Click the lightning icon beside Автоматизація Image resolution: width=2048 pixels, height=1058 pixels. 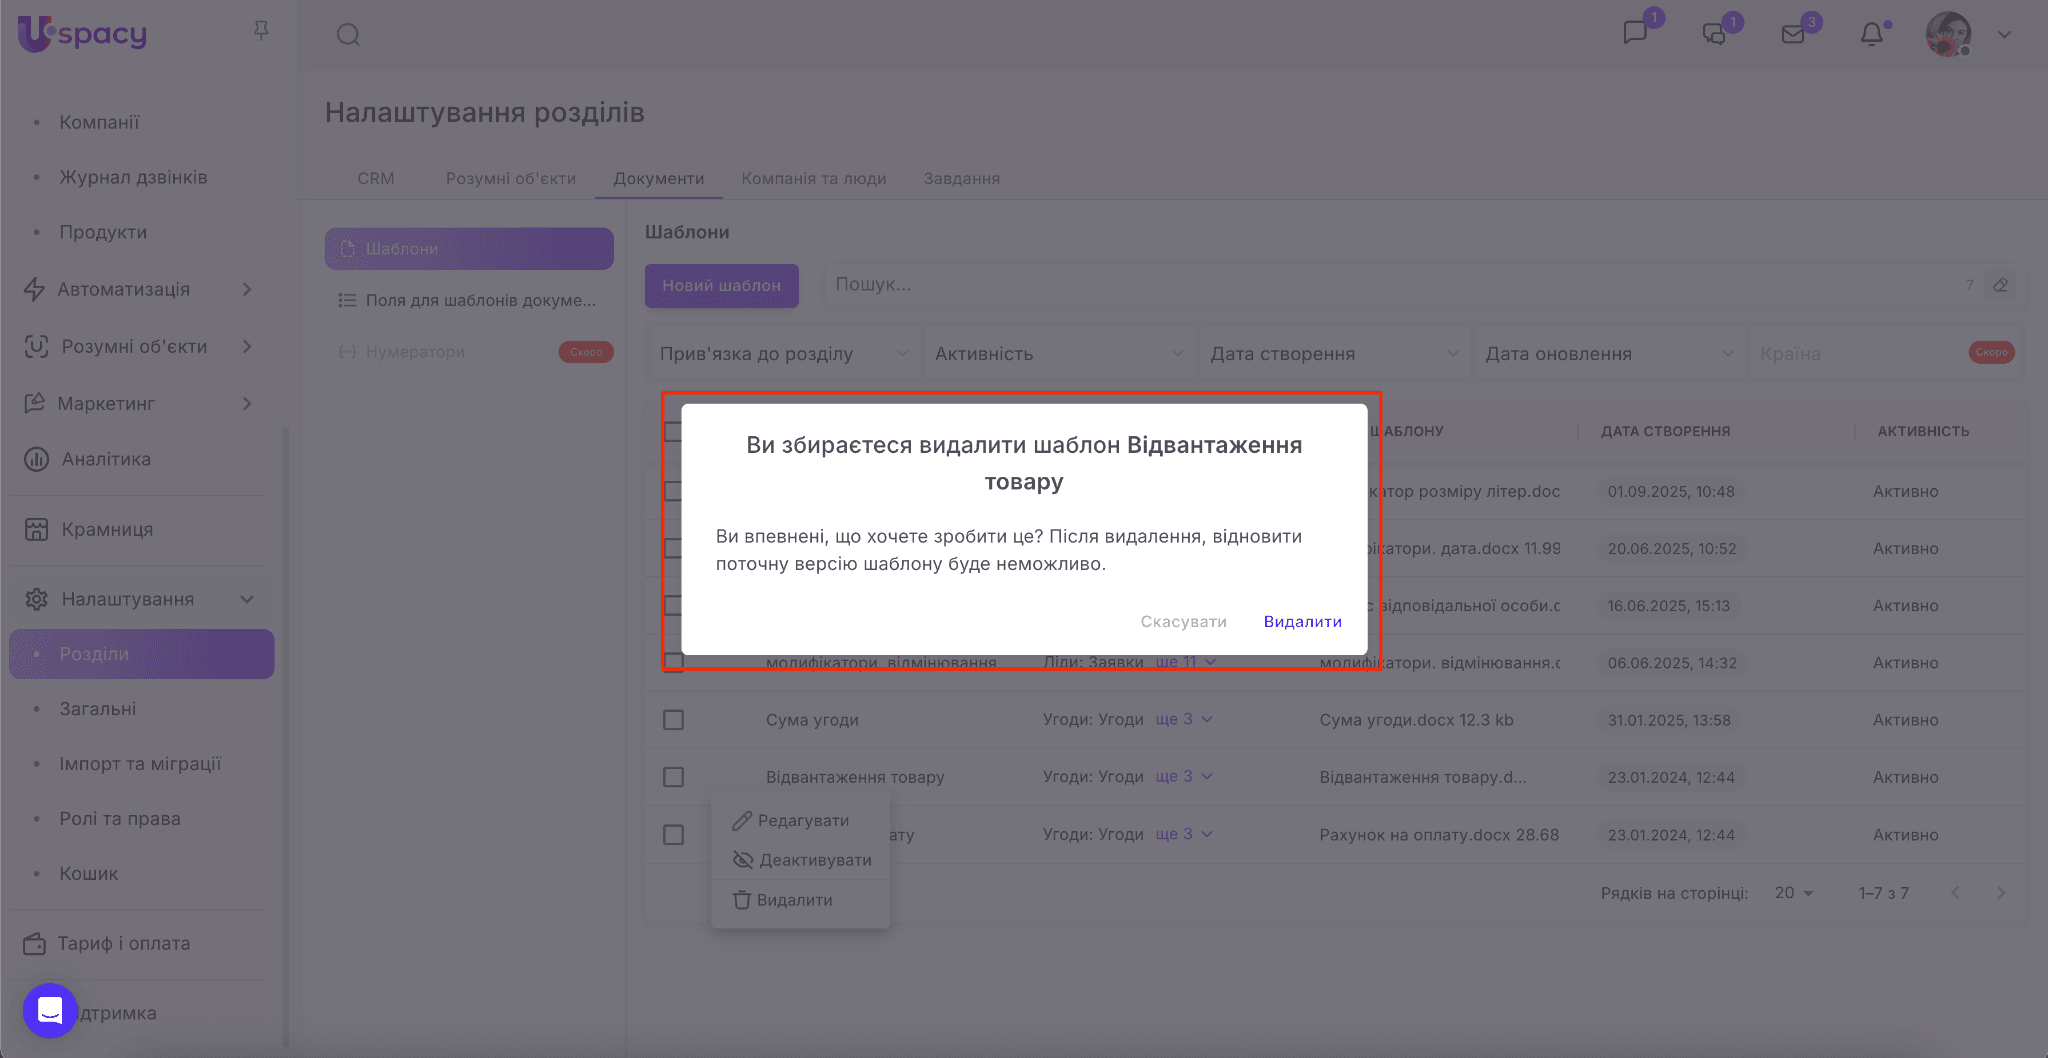[35, 289]
